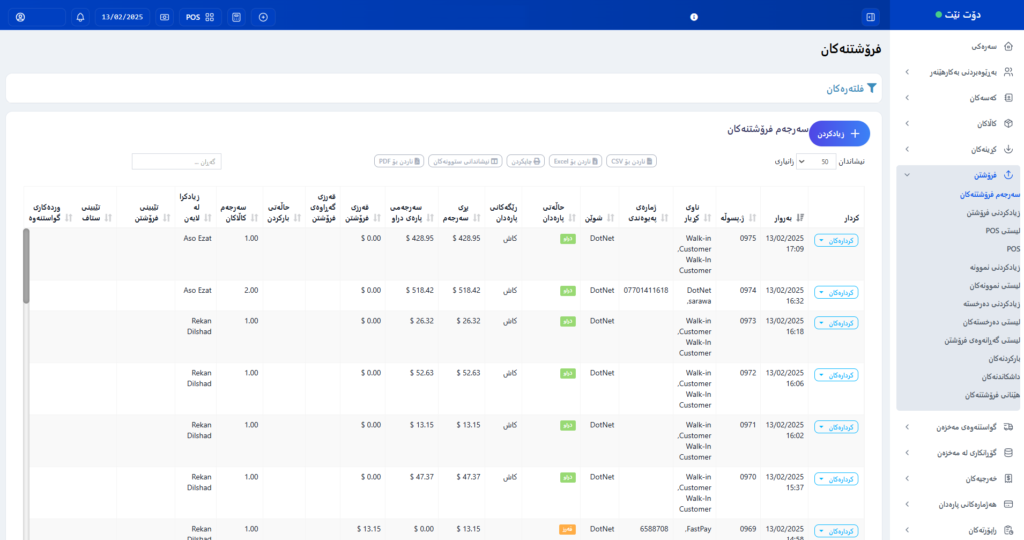This screenshot has width=1024, height=540.
Task: Click the users icon in sidebar
Action: click(x=1008, y=72)
